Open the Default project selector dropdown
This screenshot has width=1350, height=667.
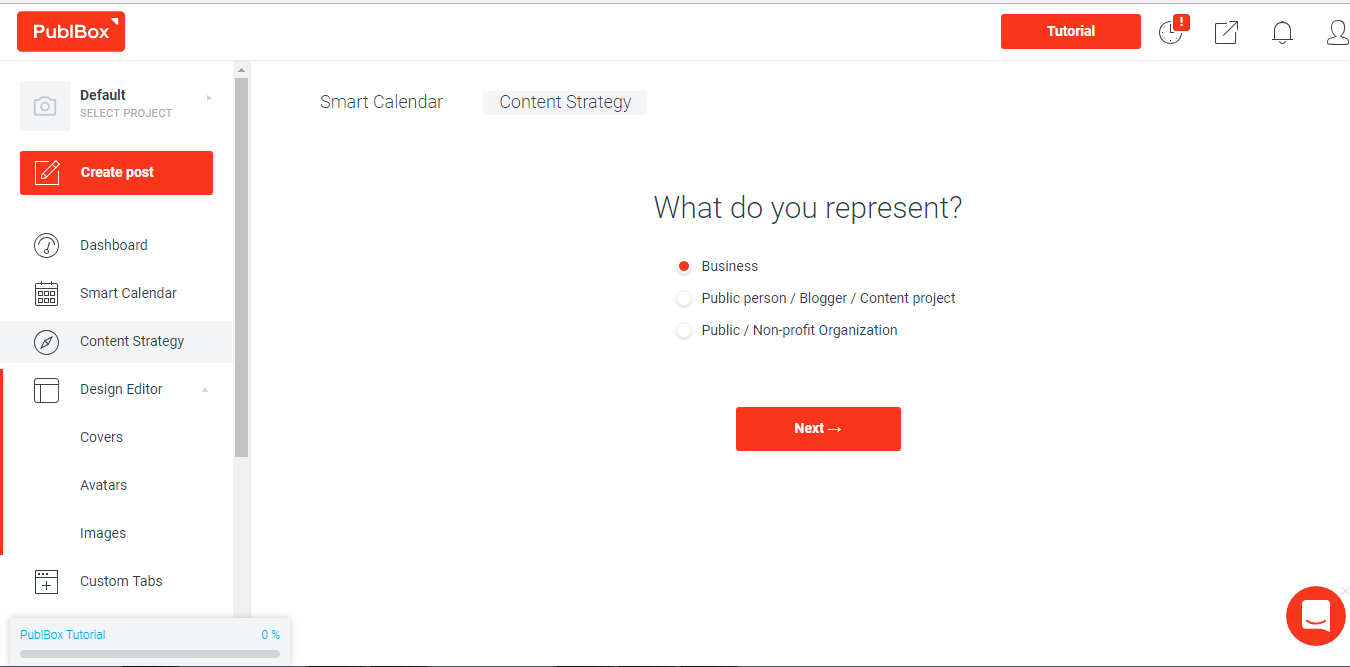click(x=209, y=98)
